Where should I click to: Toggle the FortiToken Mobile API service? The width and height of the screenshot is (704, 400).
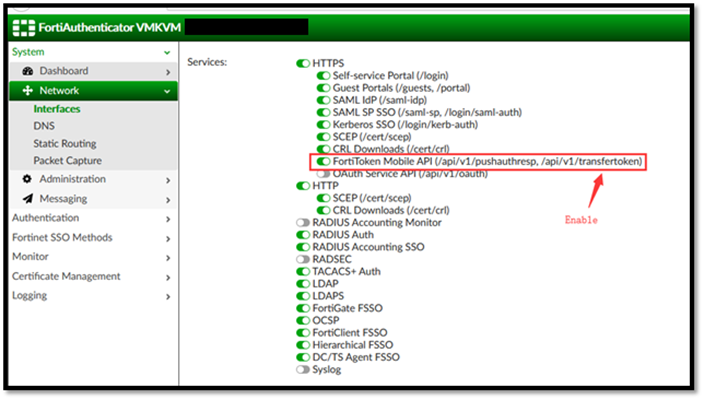[324, 161]
